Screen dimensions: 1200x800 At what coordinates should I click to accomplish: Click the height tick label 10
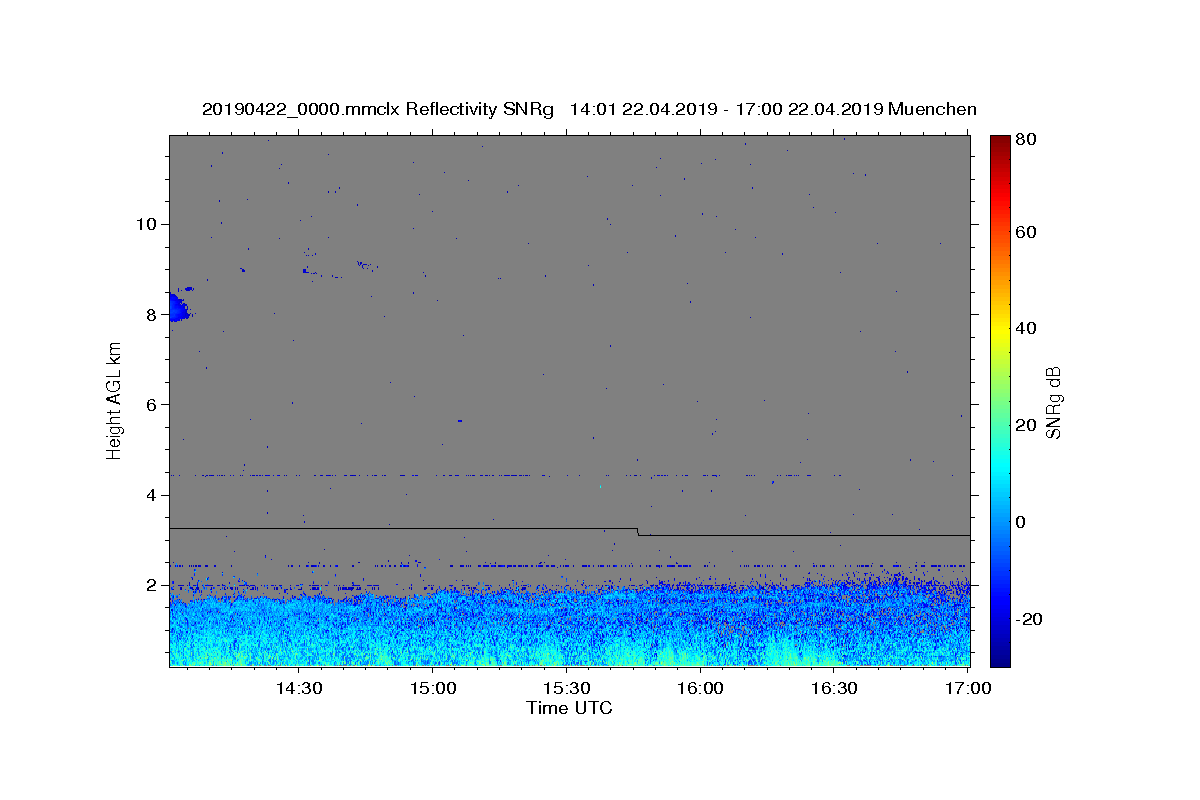coord(146,224)
